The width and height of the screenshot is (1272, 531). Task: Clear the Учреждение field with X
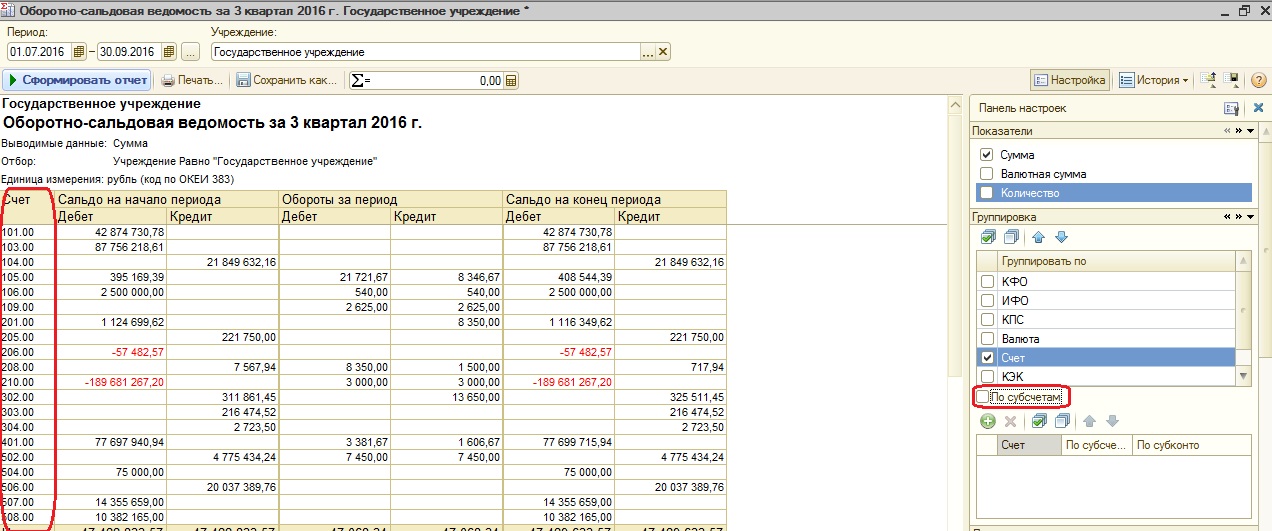(663, 52)
